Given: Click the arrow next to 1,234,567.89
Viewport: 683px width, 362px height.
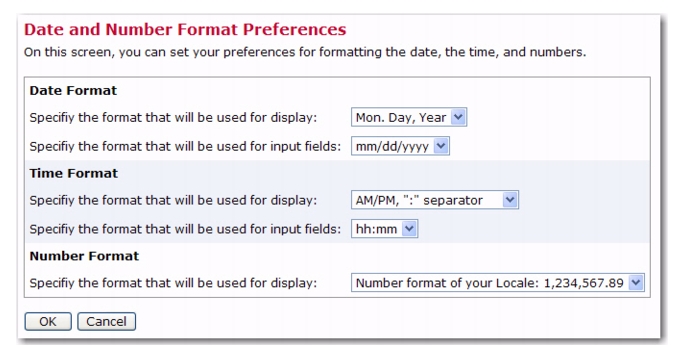Looking at the screenshot, I should tap(636, 283).
